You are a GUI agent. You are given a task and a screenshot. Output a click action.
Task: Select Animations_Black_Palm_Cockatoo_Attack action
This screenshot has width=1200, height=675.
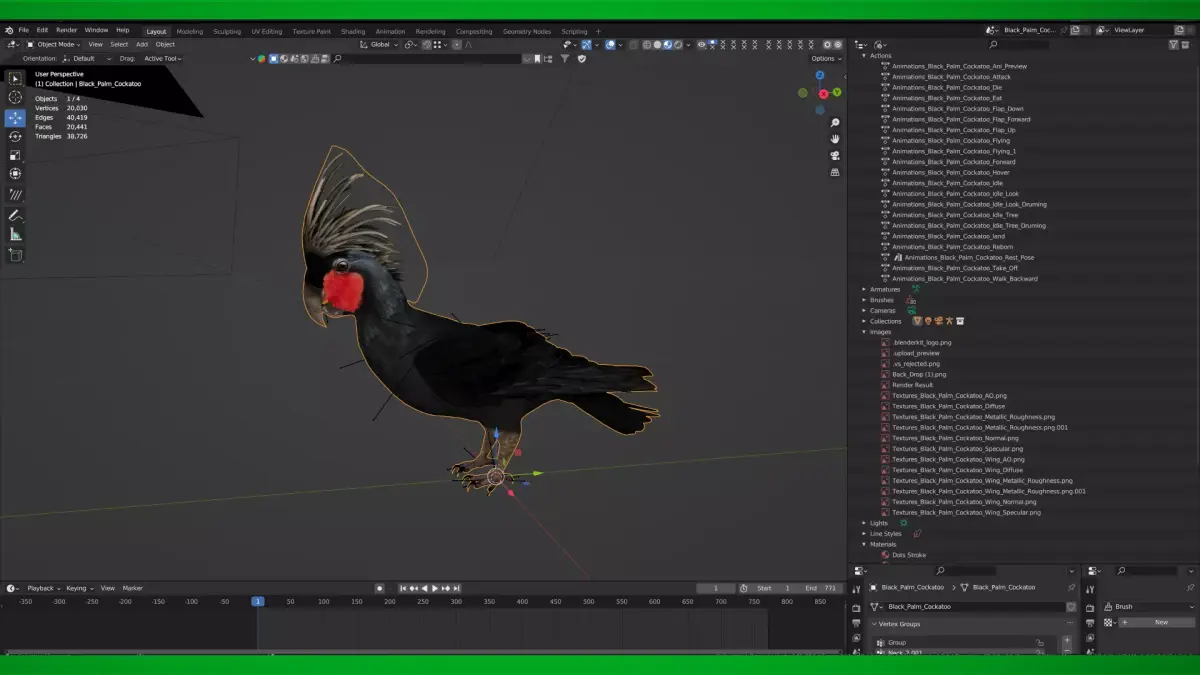click(x=951, y=77)
